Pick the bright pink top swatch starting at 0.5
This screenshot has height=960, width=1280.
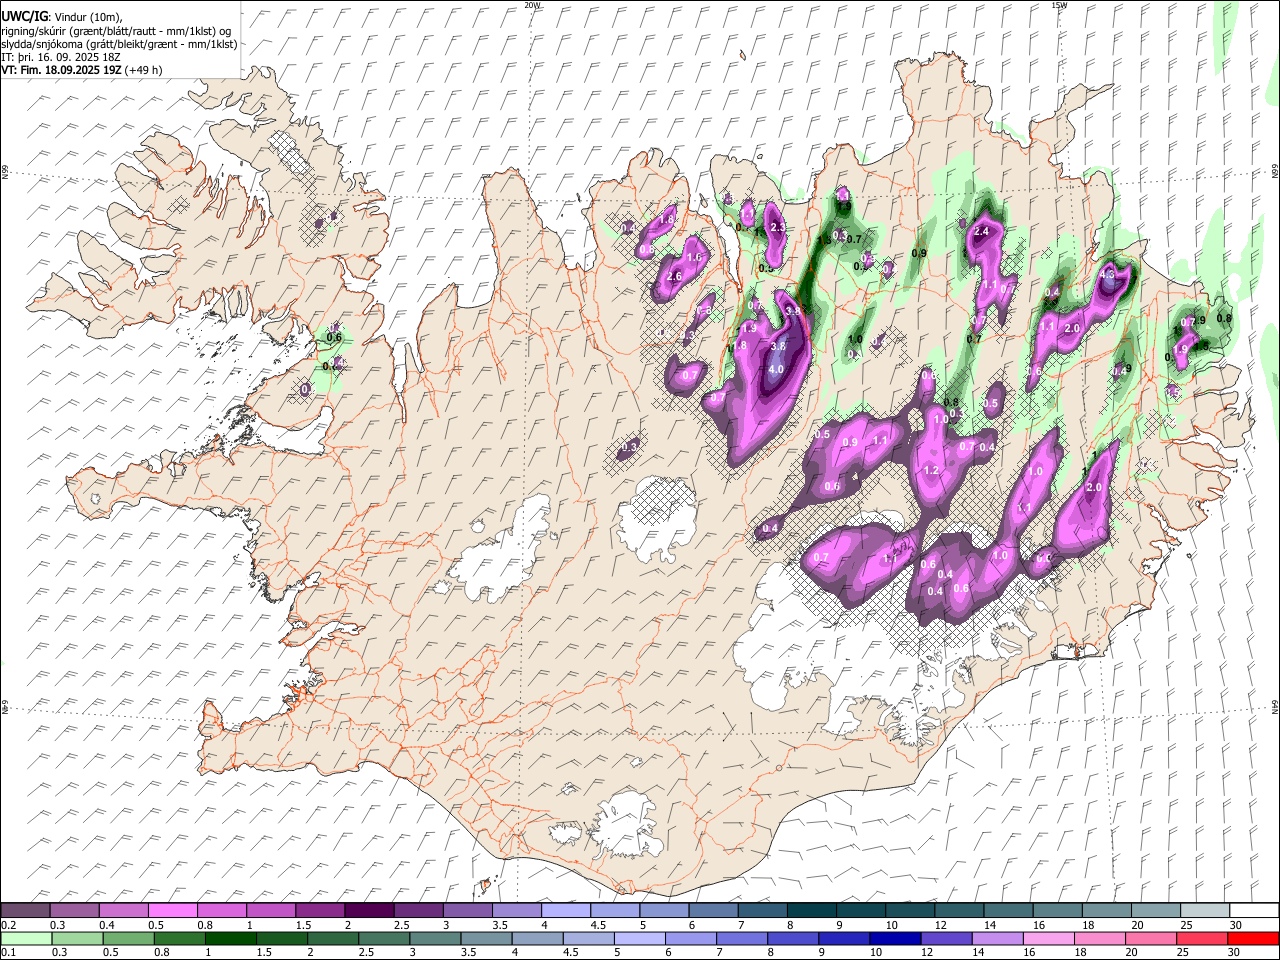[172, 911]
